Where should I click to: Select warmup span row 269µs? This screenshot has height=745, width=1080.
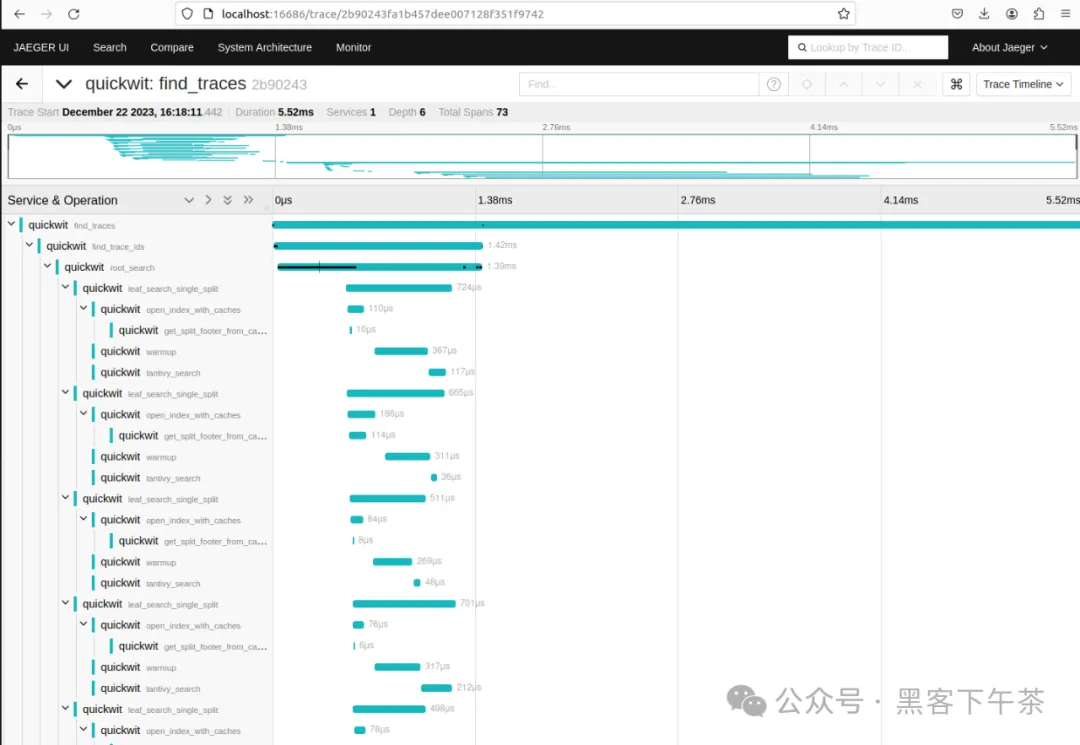tap(138, 562)
